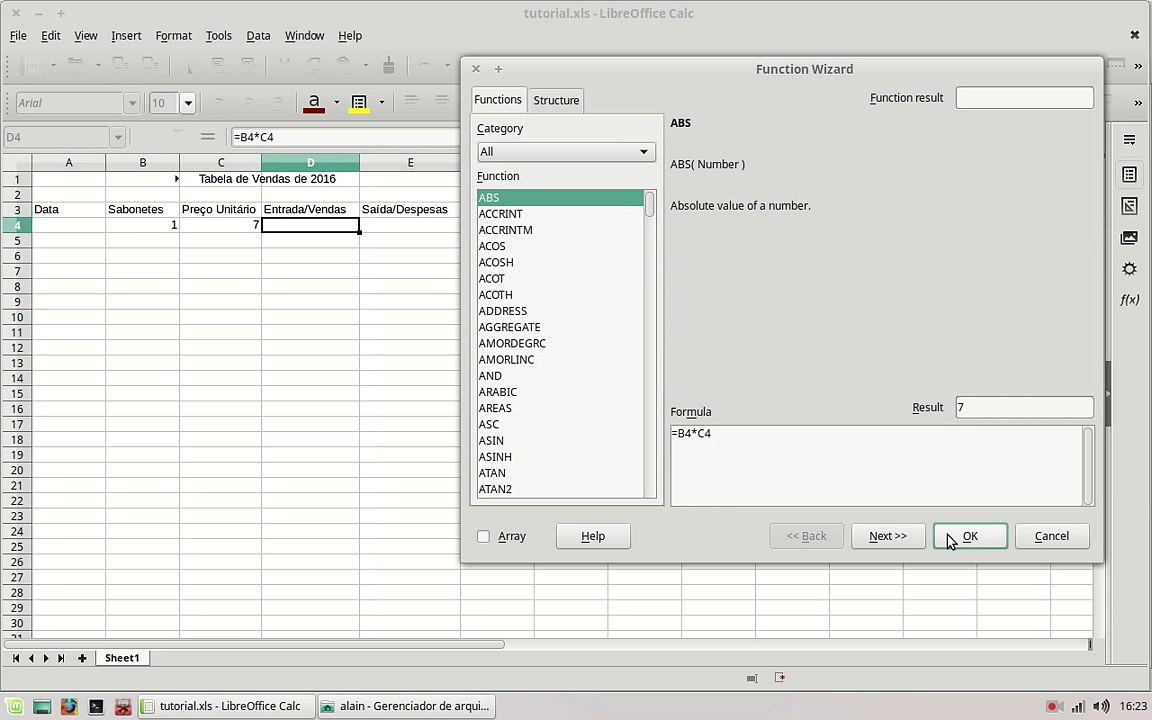Click the font color icon

tap(314, 103)
